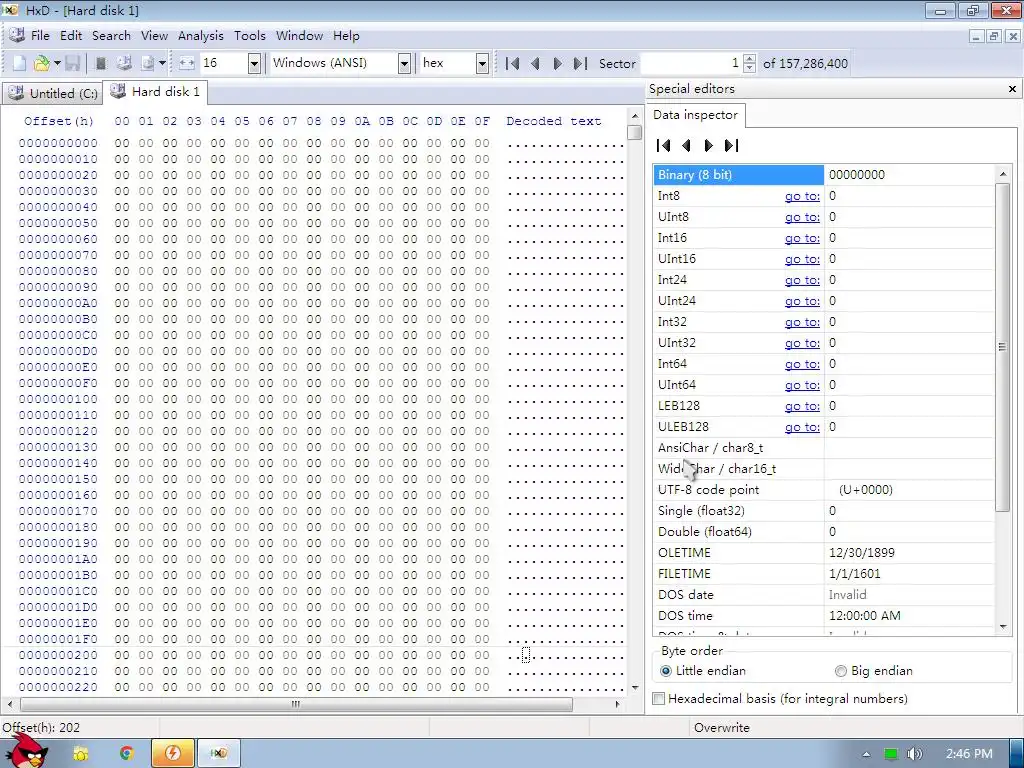Click the save floppy disk icon
This screenshot has height=768, width=1024.
tap(72, 63)
